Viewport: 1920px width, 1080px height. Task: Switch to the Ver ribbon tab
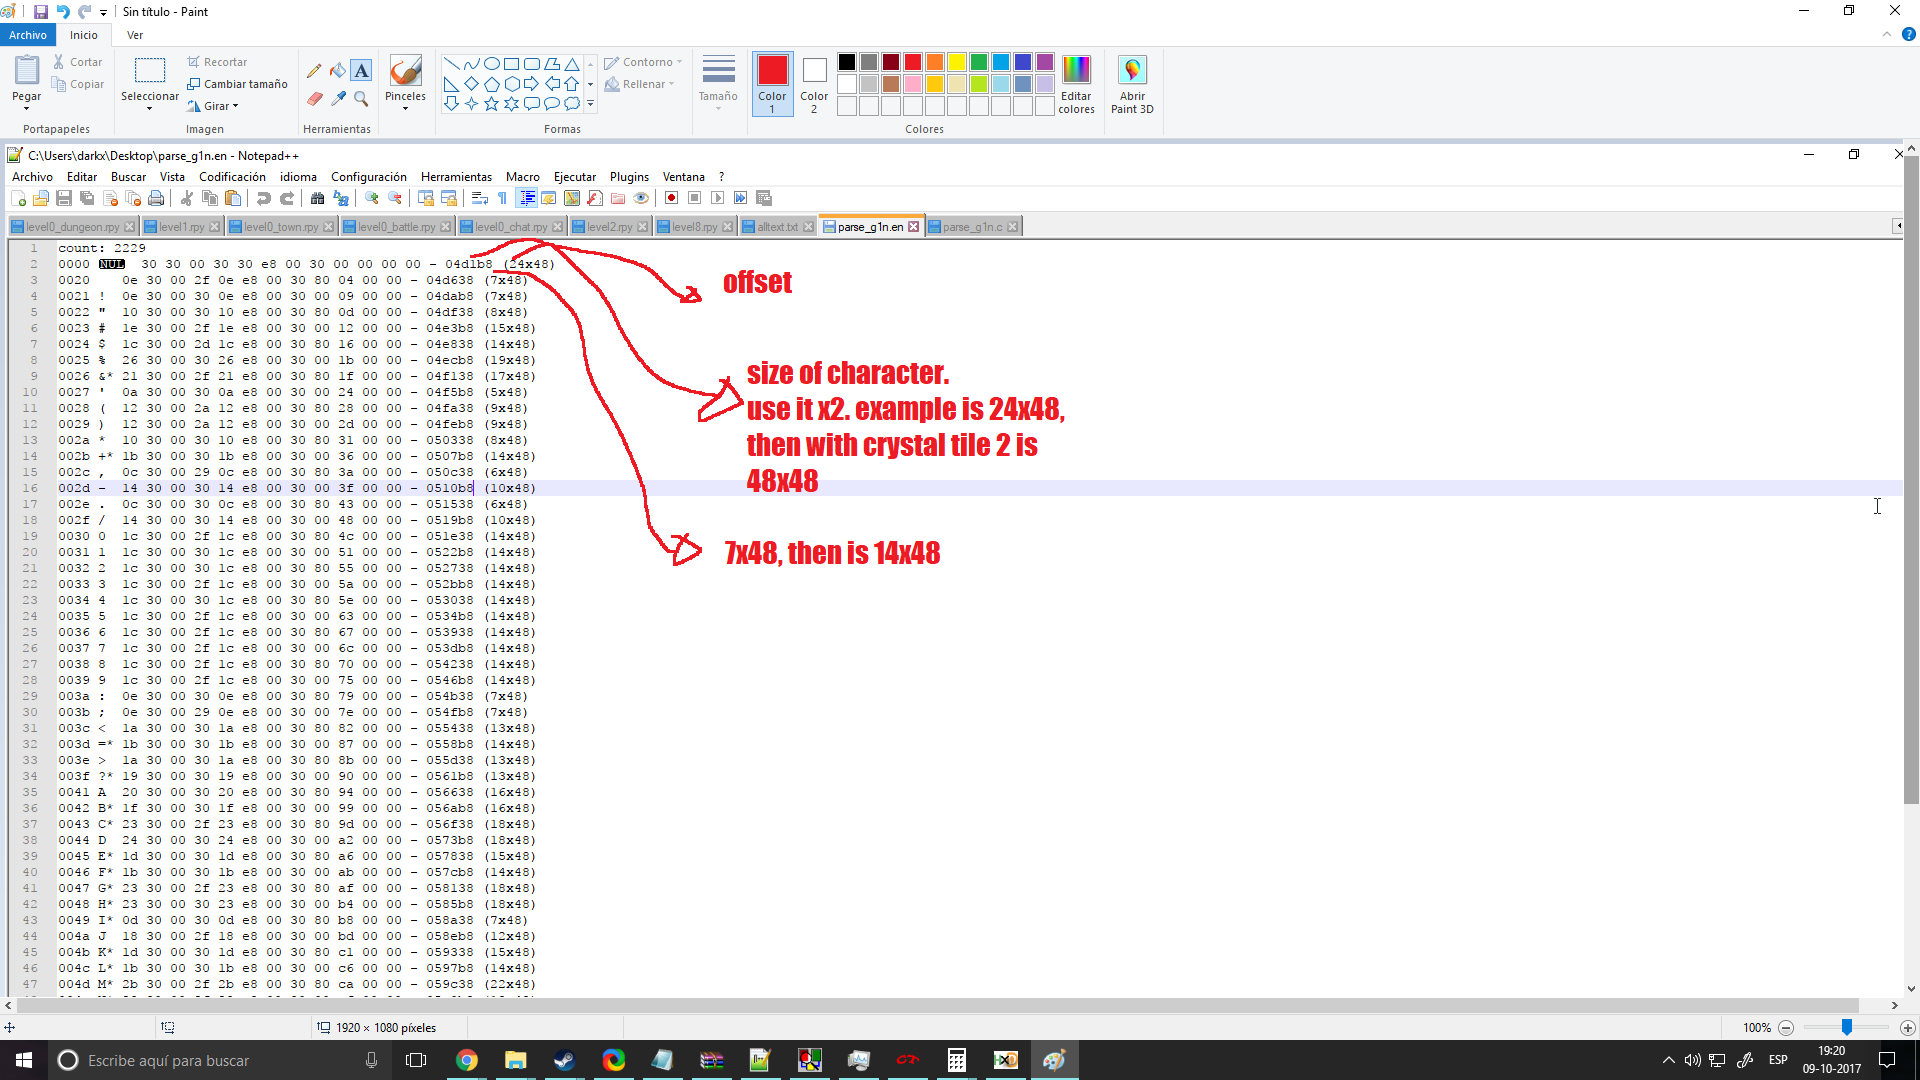pyautogui.click(x=135, y=35)
